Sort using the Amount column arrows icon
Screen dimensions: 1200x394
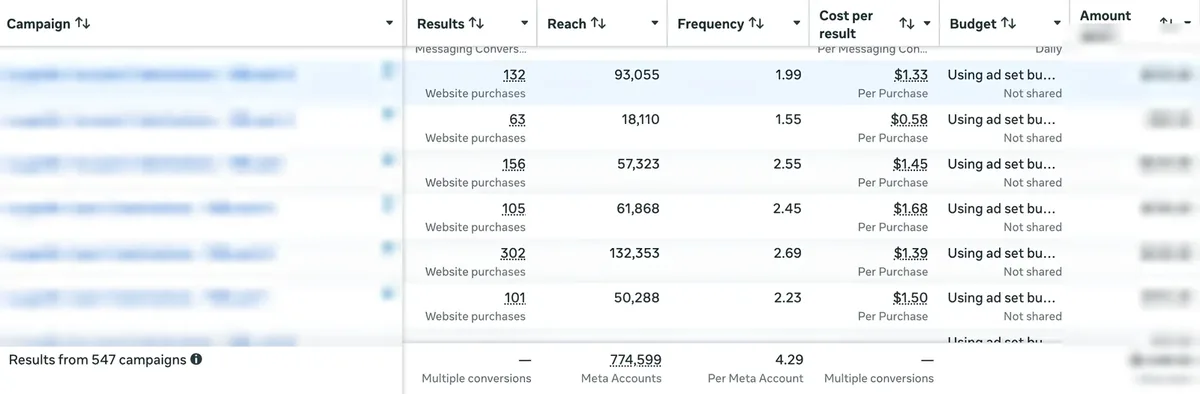click(x=1166, y=22)
